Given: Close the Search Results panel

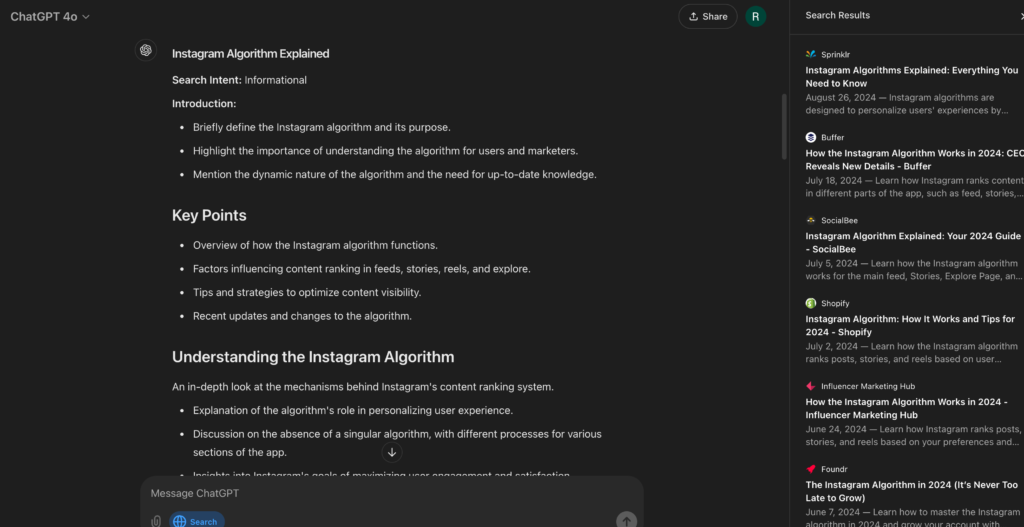Looking at the screenshot, I should 1019,16.
